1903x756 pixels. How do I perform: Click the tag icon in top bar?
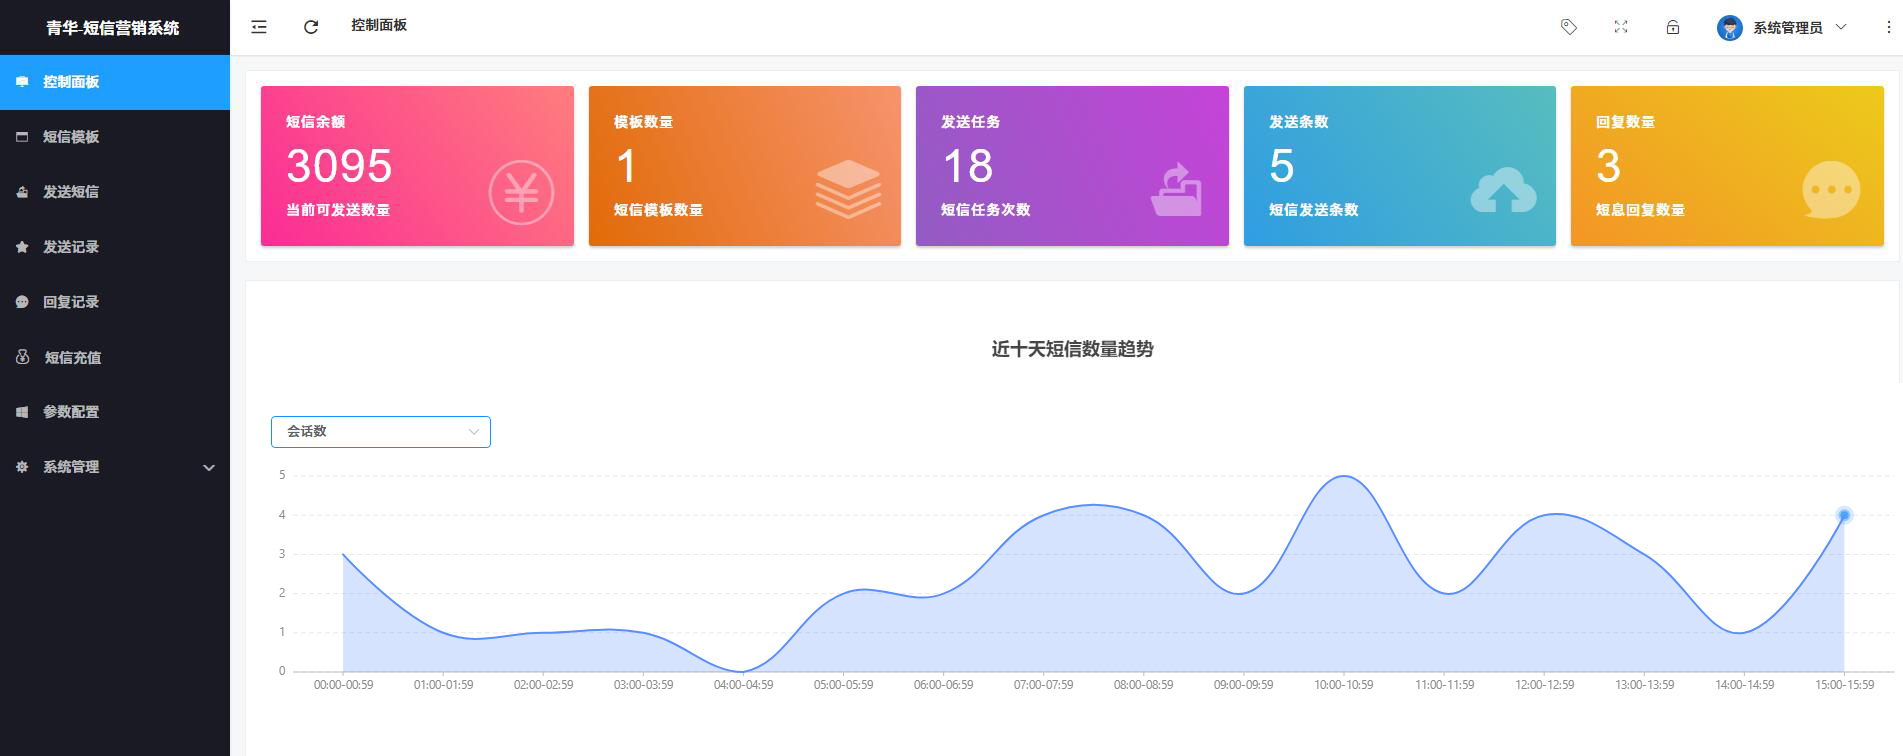pos(1569,27)
